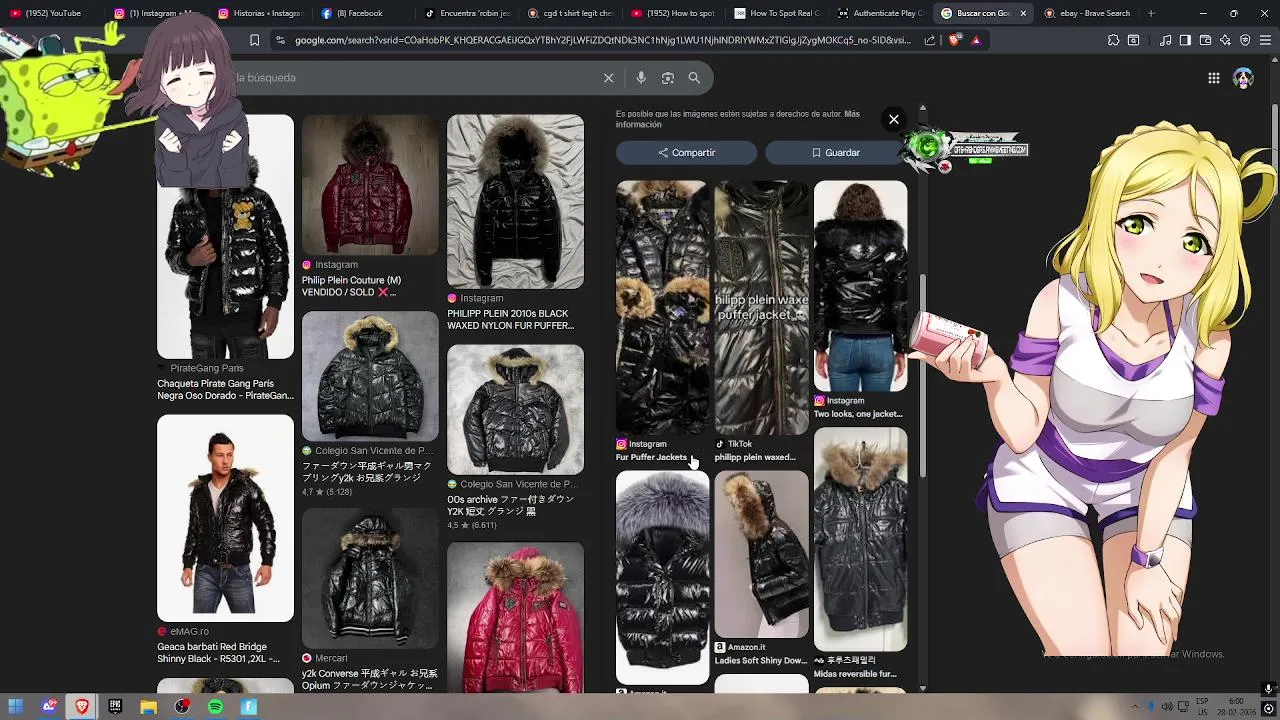Viewport: 1280px width, 720px height.
Task: Open 'Two looks, one jacket' Instagram result
Action: click(x=858, y=414)
